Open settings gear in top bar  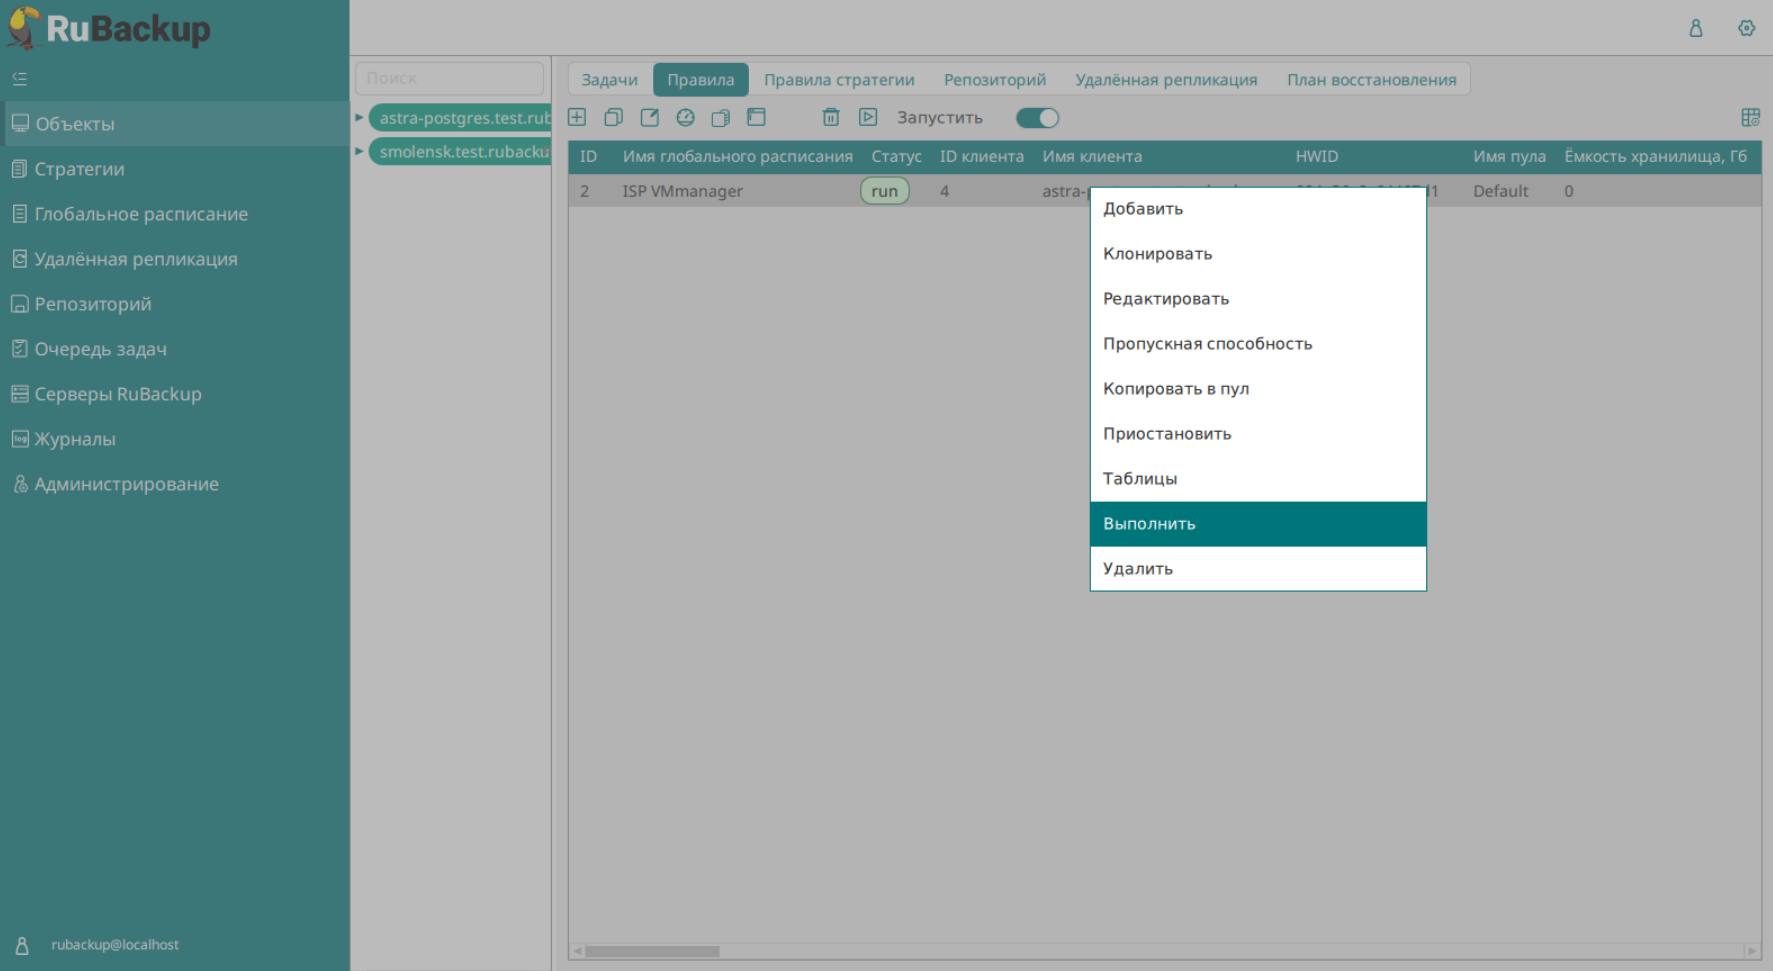(1746, 28)
